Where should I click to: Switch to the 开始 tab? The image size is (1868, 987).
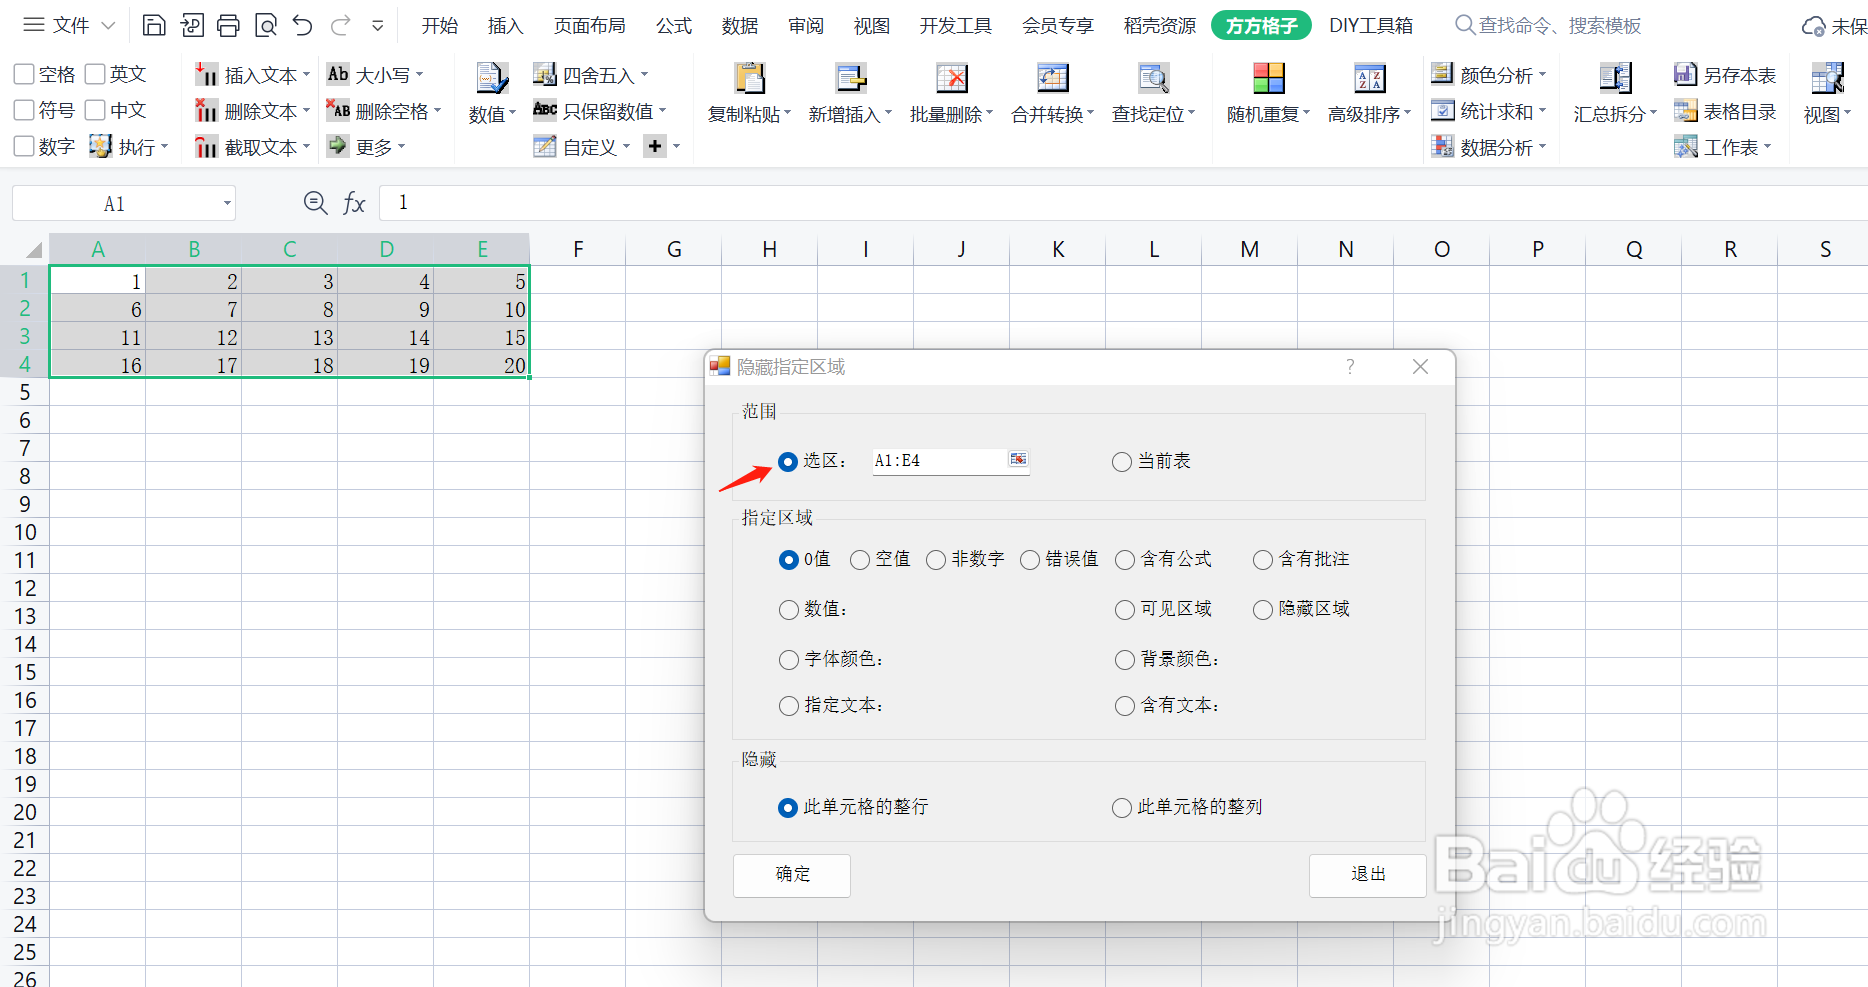[x=440, y=25]
